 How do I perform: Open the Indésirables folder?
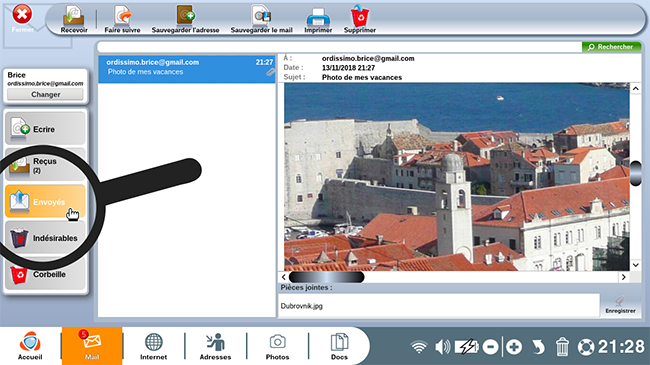pos(45,238)
